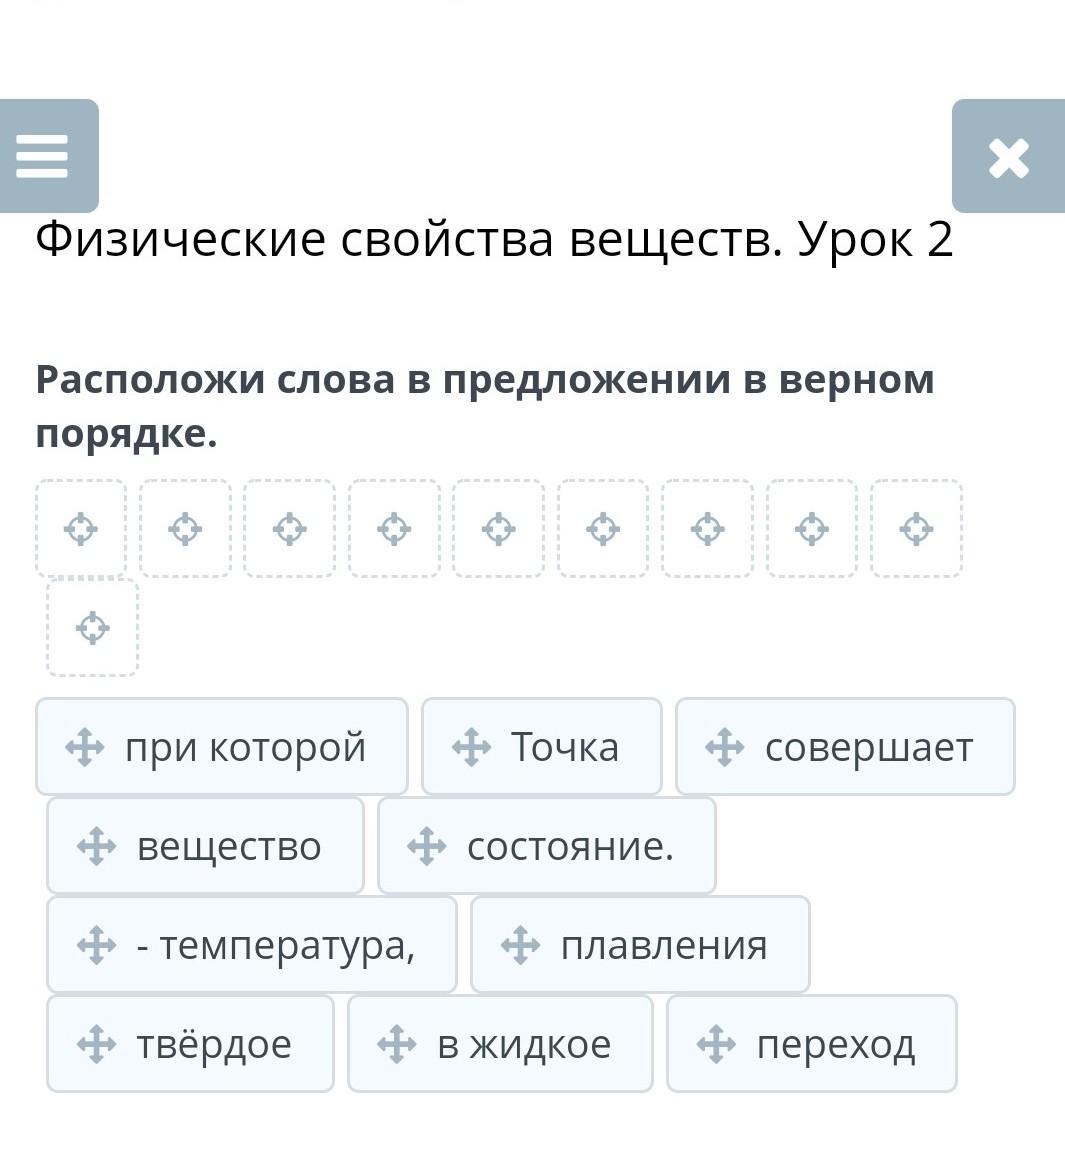Click the move icon on 'при которой'
1065x1164 pixels.
click(x=84, y=747)
